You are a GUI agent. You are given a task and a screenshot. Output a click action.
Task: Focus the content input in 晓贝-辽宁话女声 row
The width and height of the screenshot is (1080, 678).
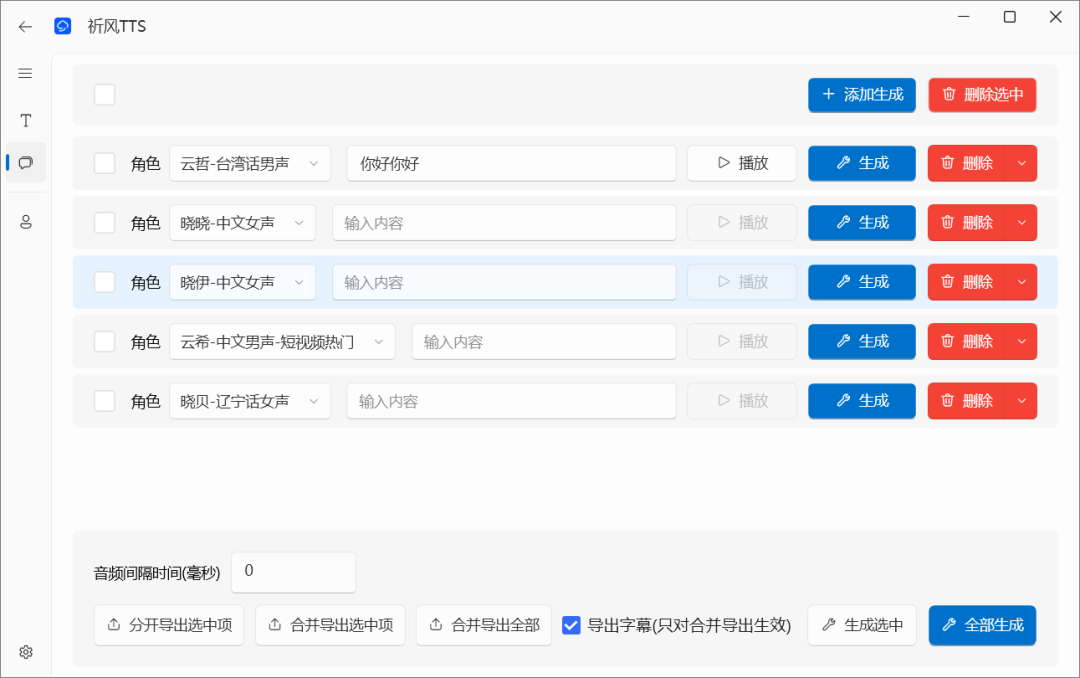tap(512, 400)
